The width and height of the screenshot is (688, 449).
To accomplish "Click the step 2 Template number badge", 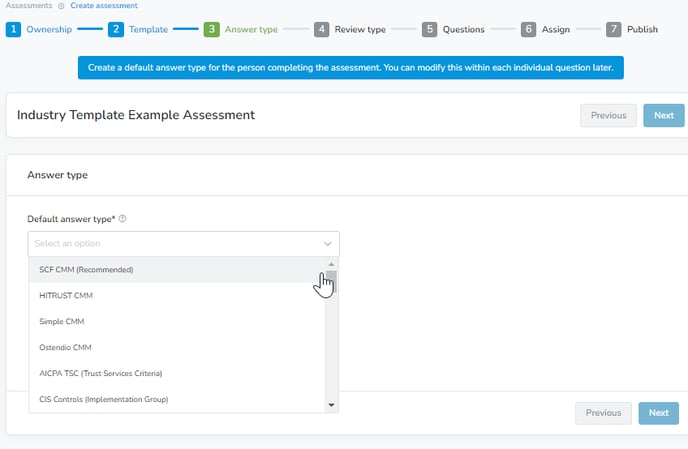I will coord(116,29).
